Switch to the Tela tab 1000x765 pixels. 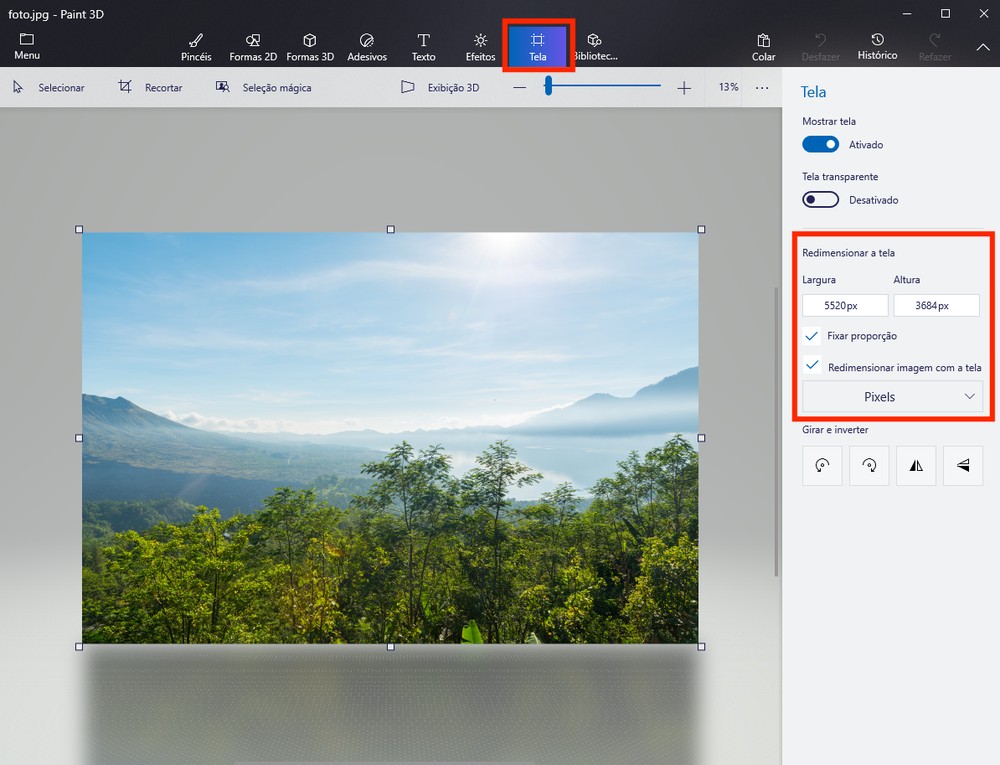tap(538, 45)
